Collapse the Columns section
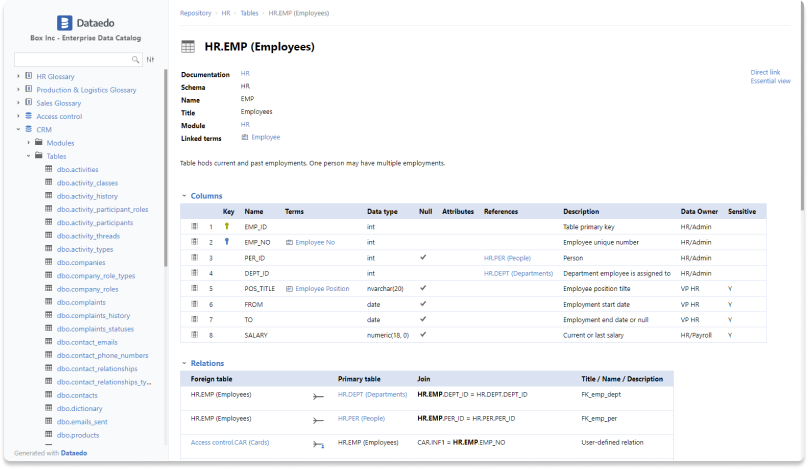This screenshot has width=808, height=469. (x=184, y=196)
